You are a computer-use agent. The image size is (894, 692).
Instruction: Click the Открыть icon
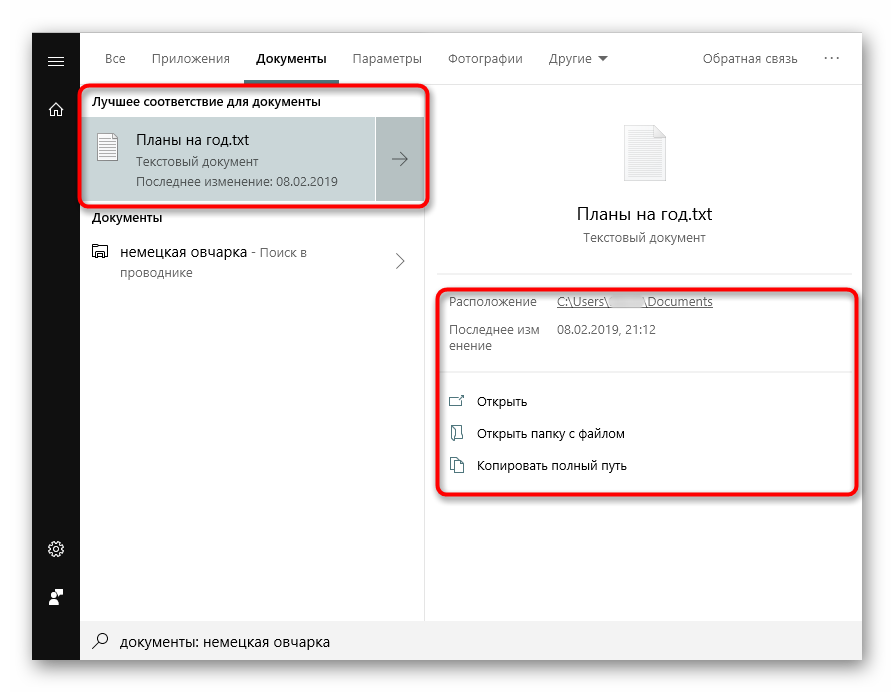(x=457, y=401)
